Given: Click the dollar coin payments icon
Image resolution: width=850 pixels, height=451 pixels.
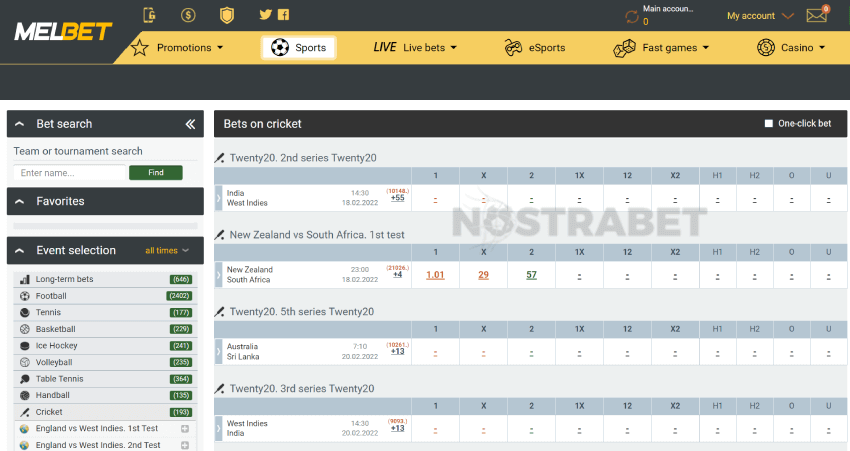Looking at the screenshot, I should 188,15.
